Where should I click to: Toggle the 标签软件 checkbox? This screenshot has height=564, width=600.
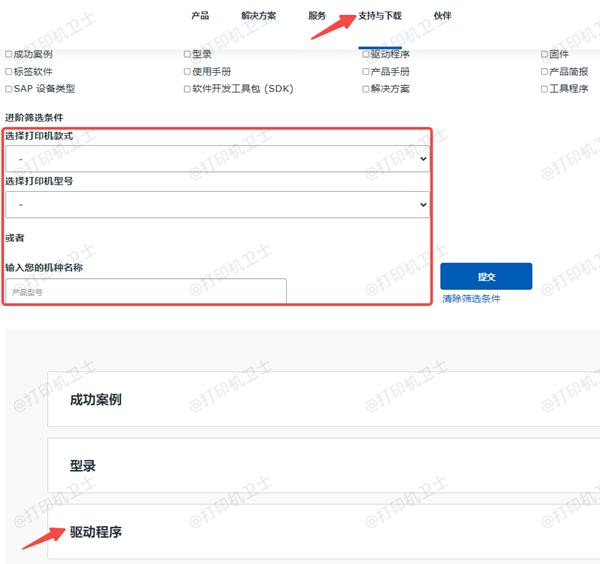pyautogui.click(x=9, y=72)
